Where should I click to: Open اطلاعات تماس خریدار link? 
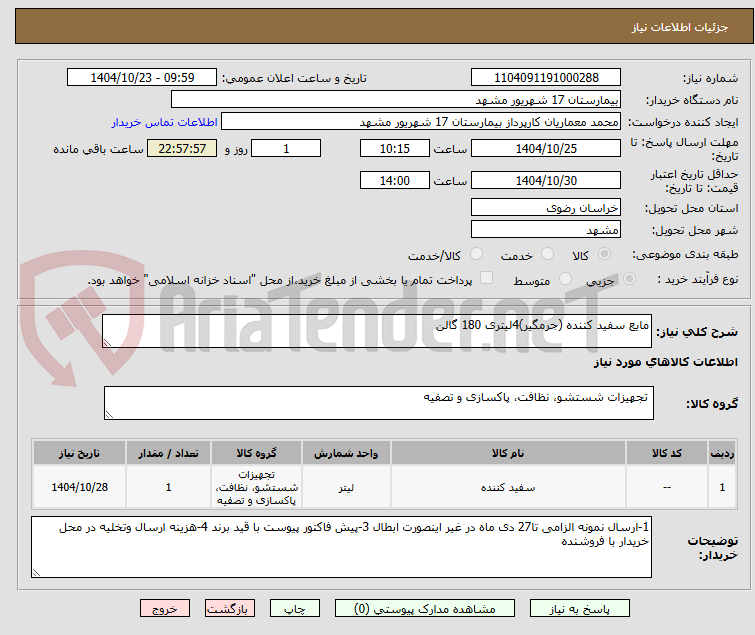click(165, 122)
